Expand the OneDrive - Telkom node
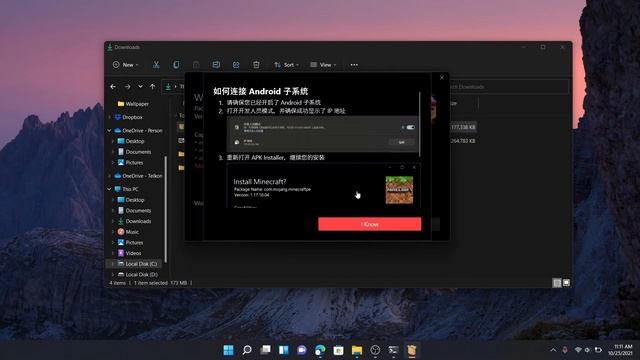Screen dimensions: 640x360 (109, 176)
